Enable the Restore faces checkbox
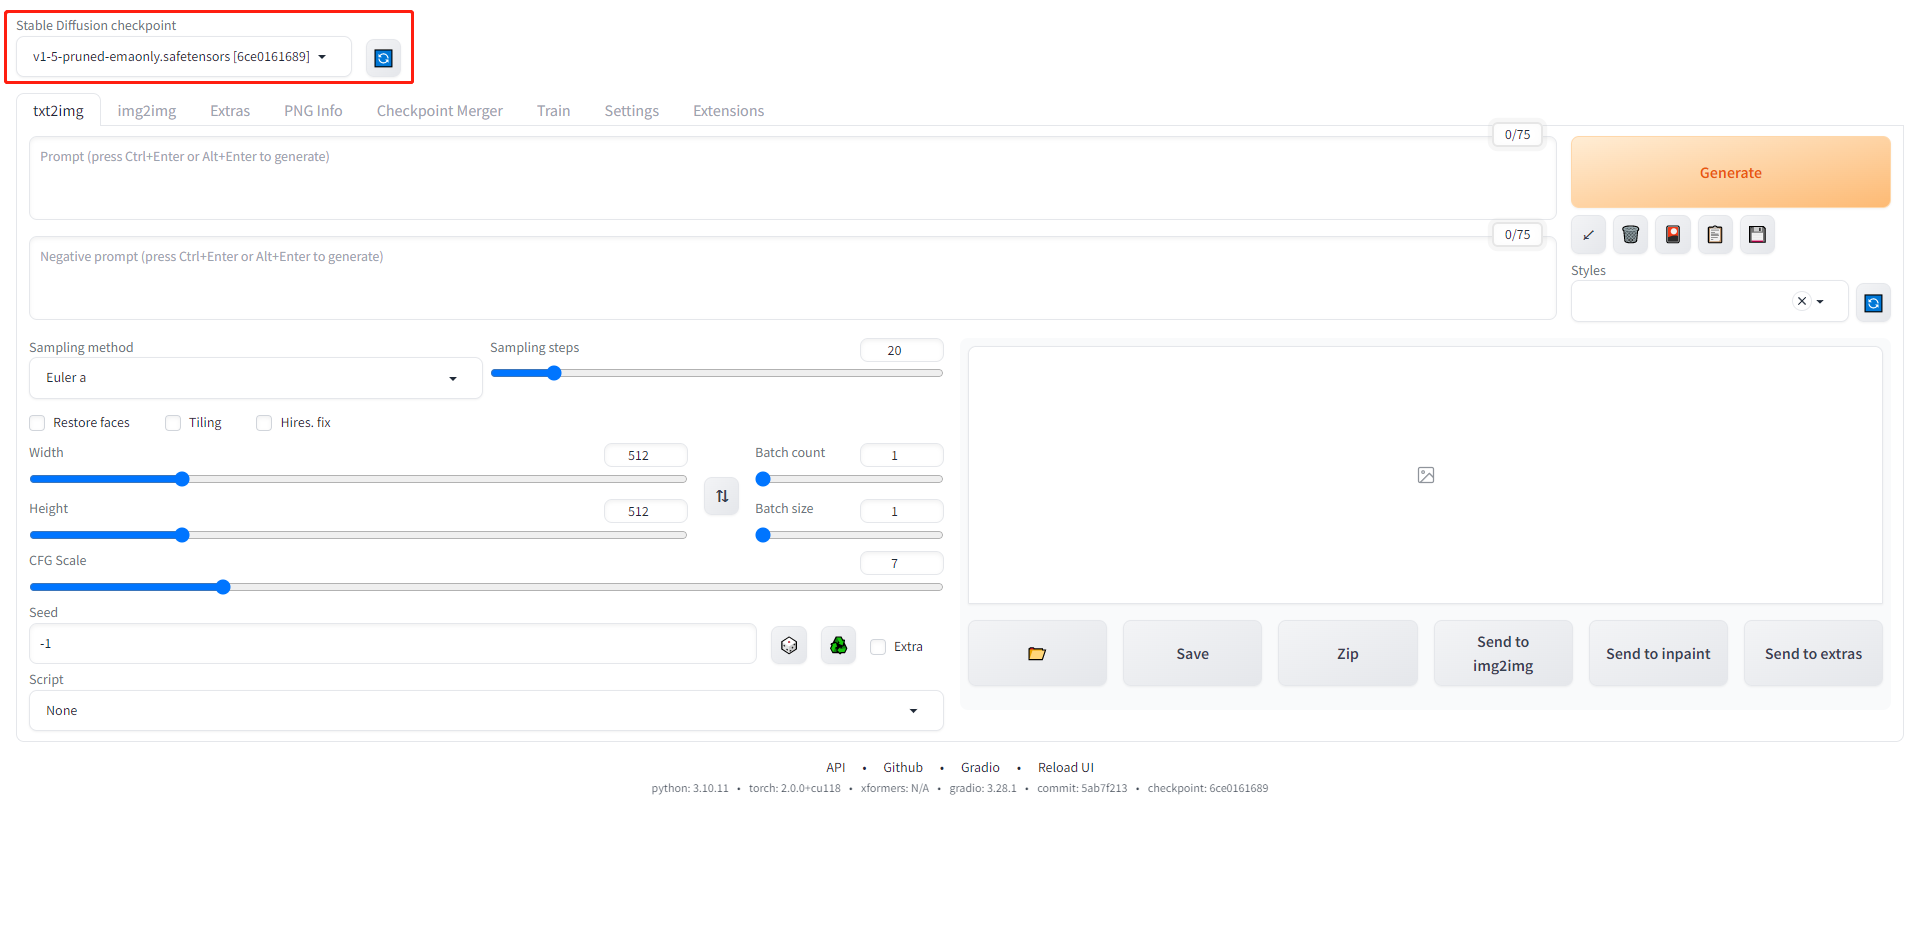Viewport: 1920px width, 937px height. click(x=38, y=423)
